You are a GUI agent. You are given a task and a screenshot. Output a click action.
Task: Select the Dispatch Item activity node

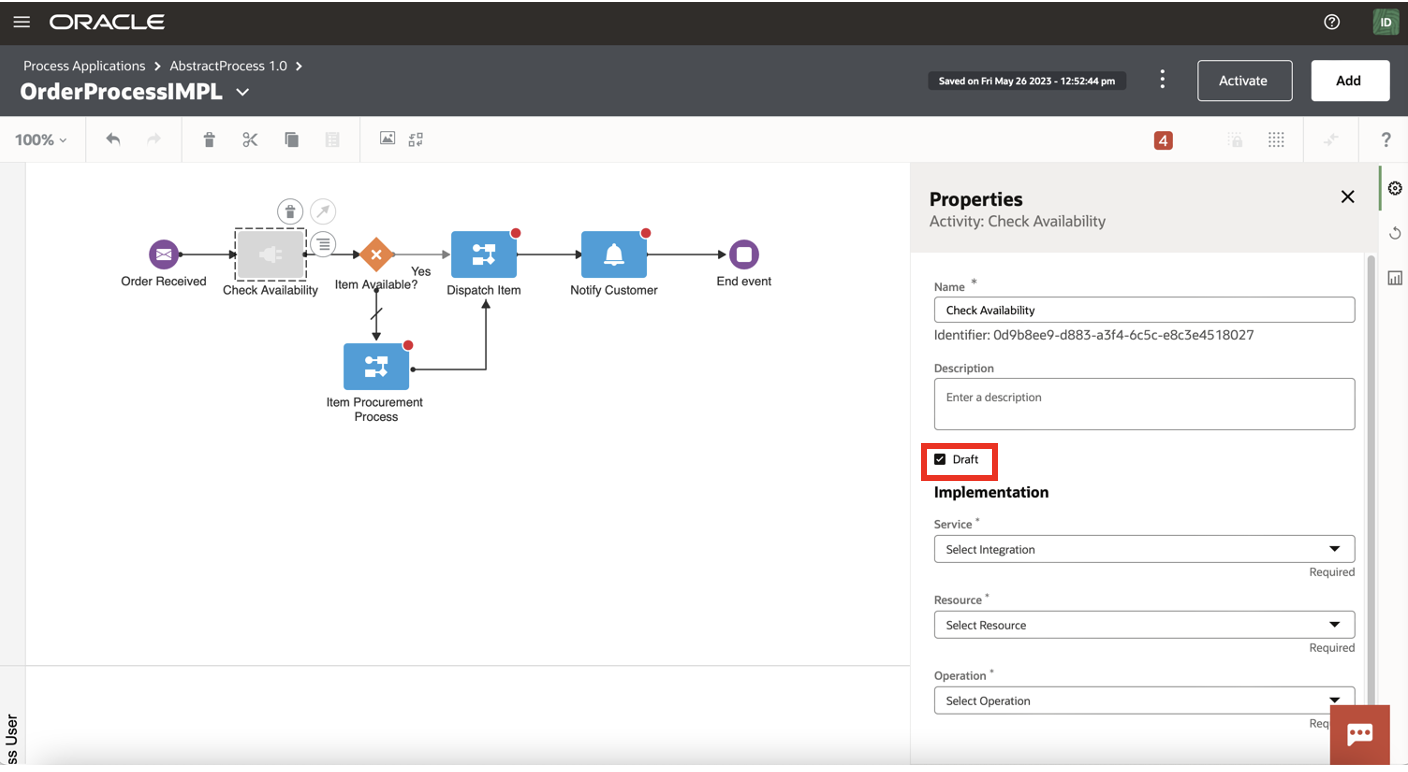pos(484,255)
